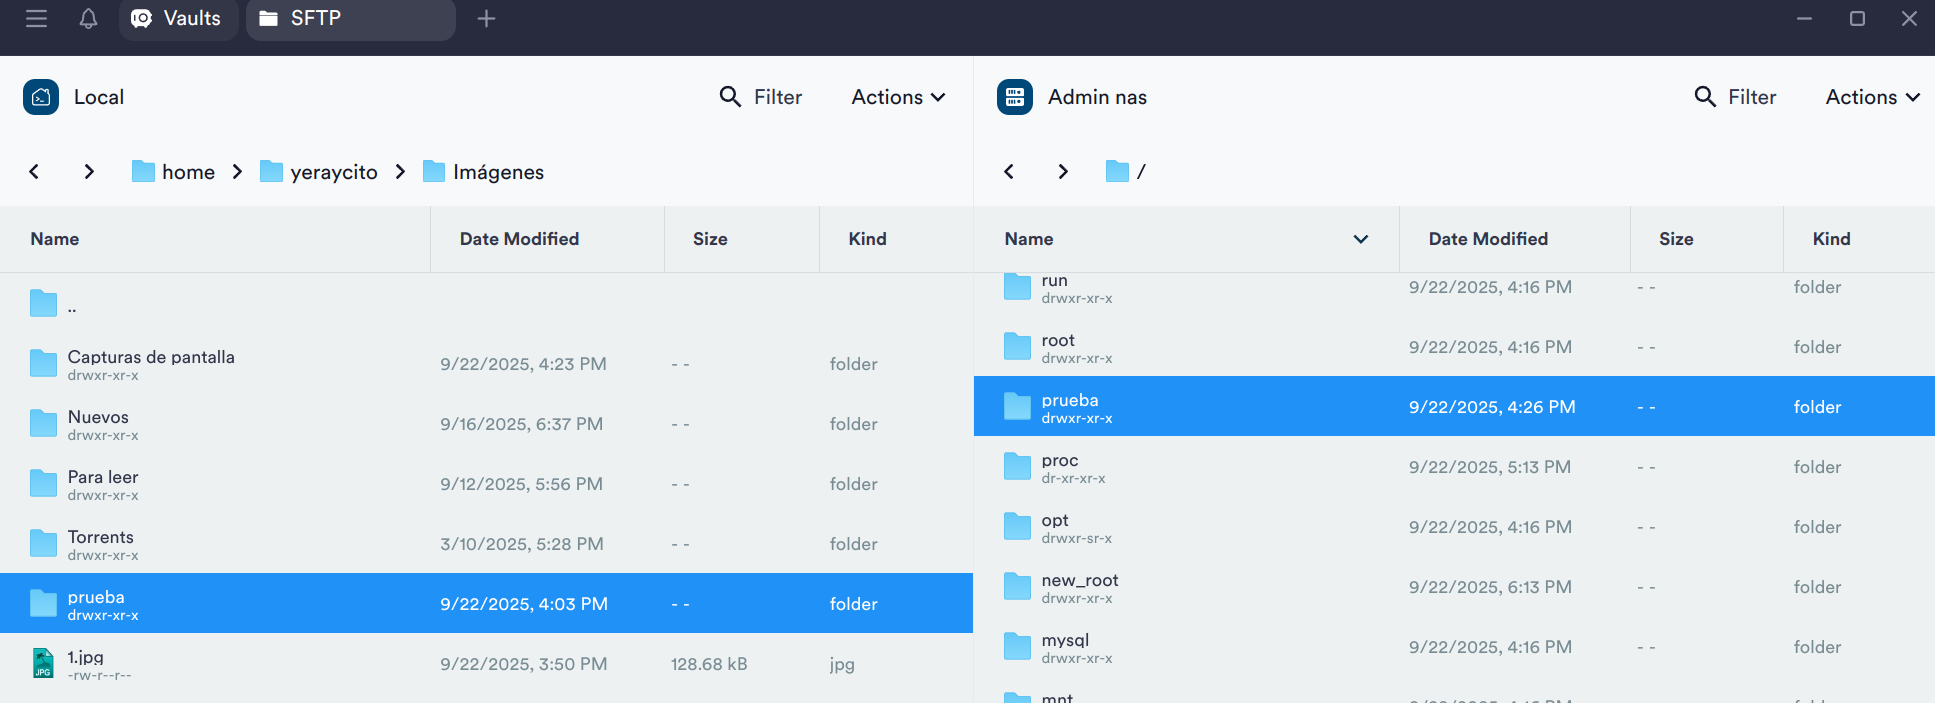Go back in the Local panel
Screen dimensions: 1935x703
[x=34, y=172]
